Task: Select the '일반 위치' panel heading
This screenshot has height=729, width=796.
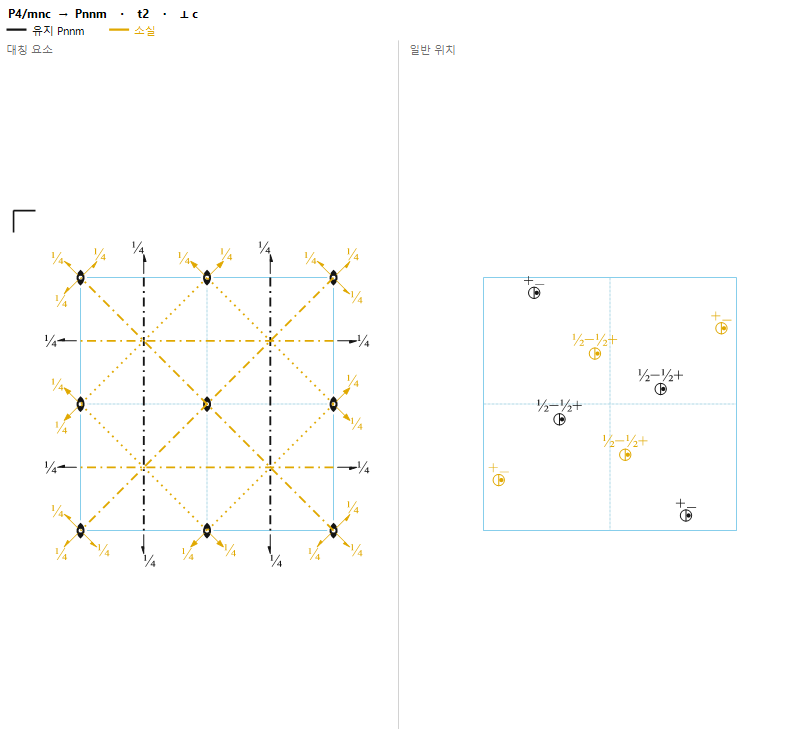Action: click(x=433, y=50)
